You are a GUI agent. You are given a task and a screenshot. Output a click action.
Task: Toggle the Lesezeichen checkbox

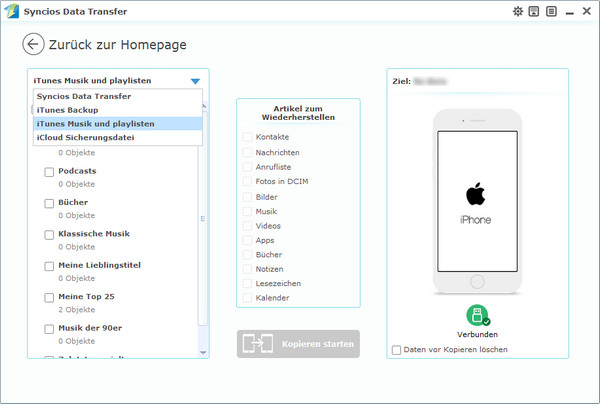click(x=247, y=283)
